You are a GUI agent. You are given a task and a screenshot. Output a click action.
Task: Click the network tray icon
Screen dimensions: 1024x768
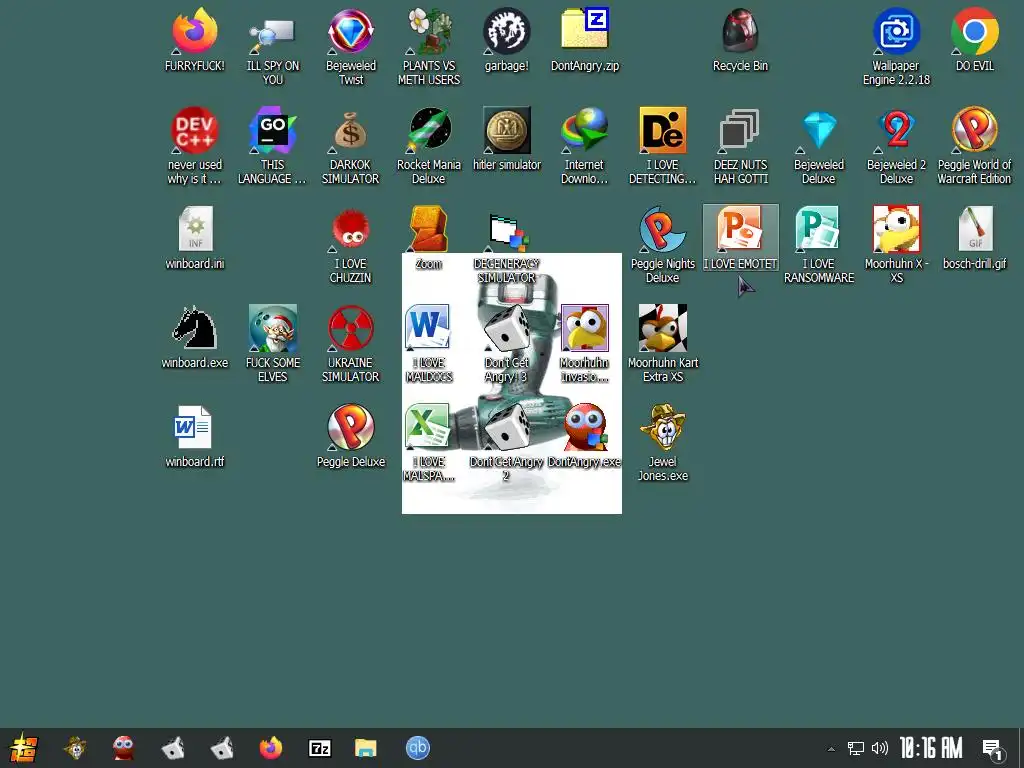tap(856, 748)
